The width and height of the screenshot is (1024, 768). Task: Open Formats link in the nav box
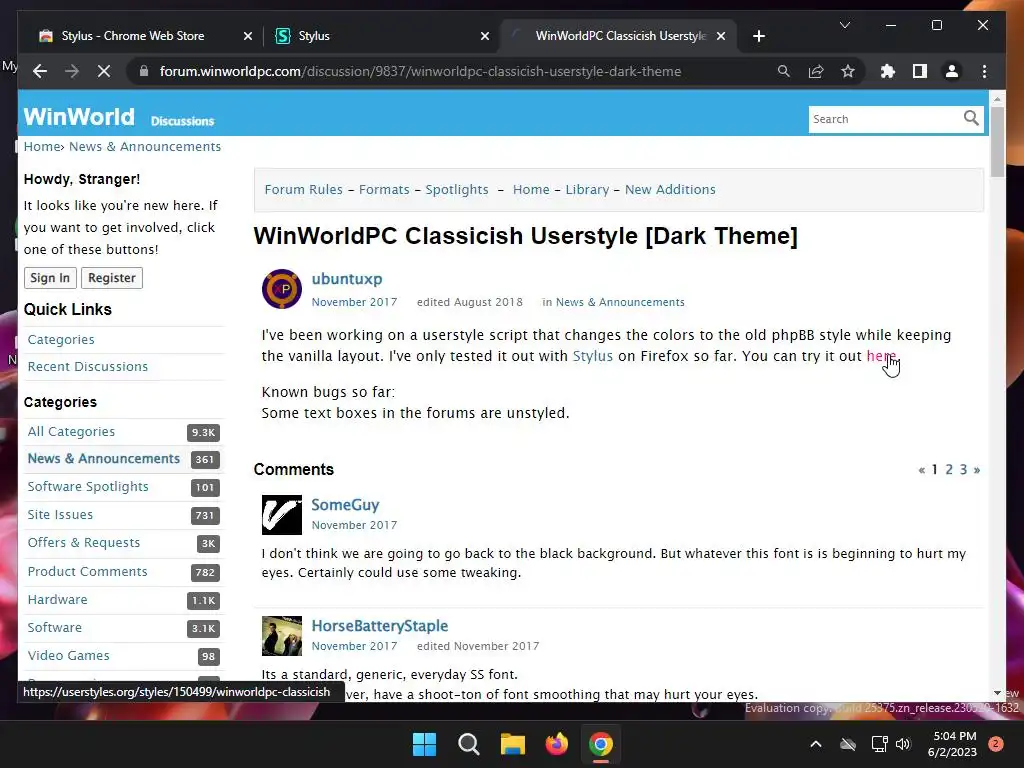[384, 189]
